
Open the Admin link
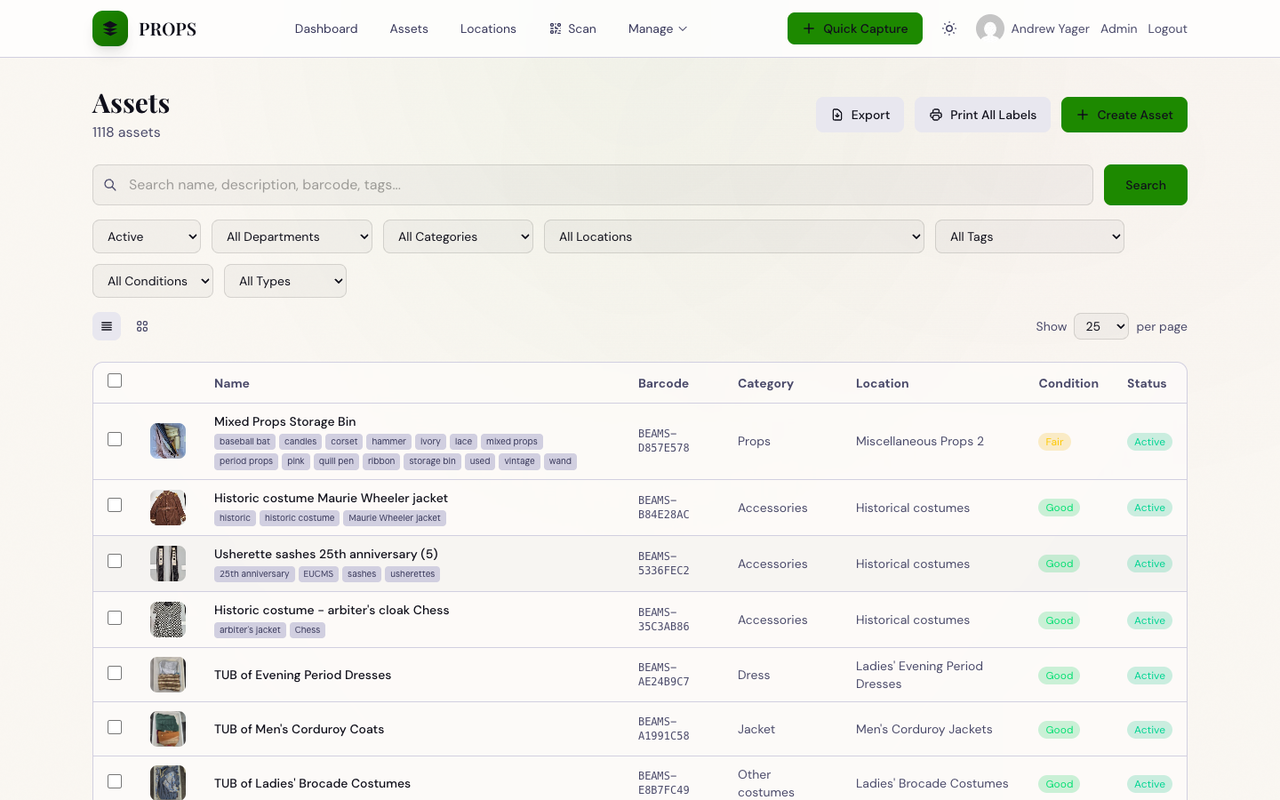pos(1118,28)
